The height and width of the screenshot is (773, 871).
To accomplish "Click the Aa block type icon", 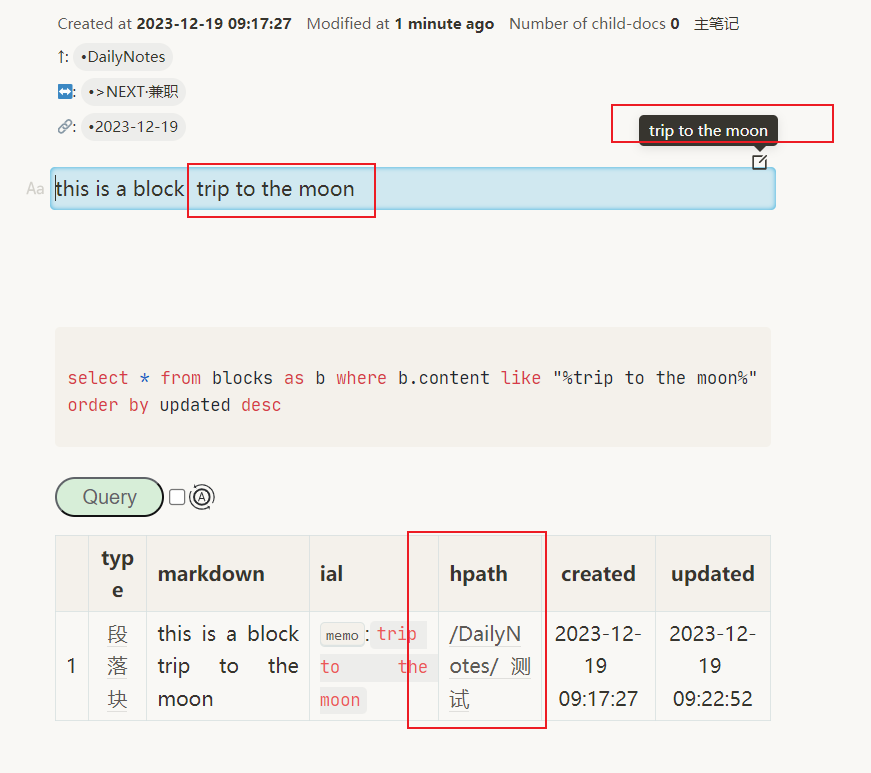I will (x=35, y=188).
